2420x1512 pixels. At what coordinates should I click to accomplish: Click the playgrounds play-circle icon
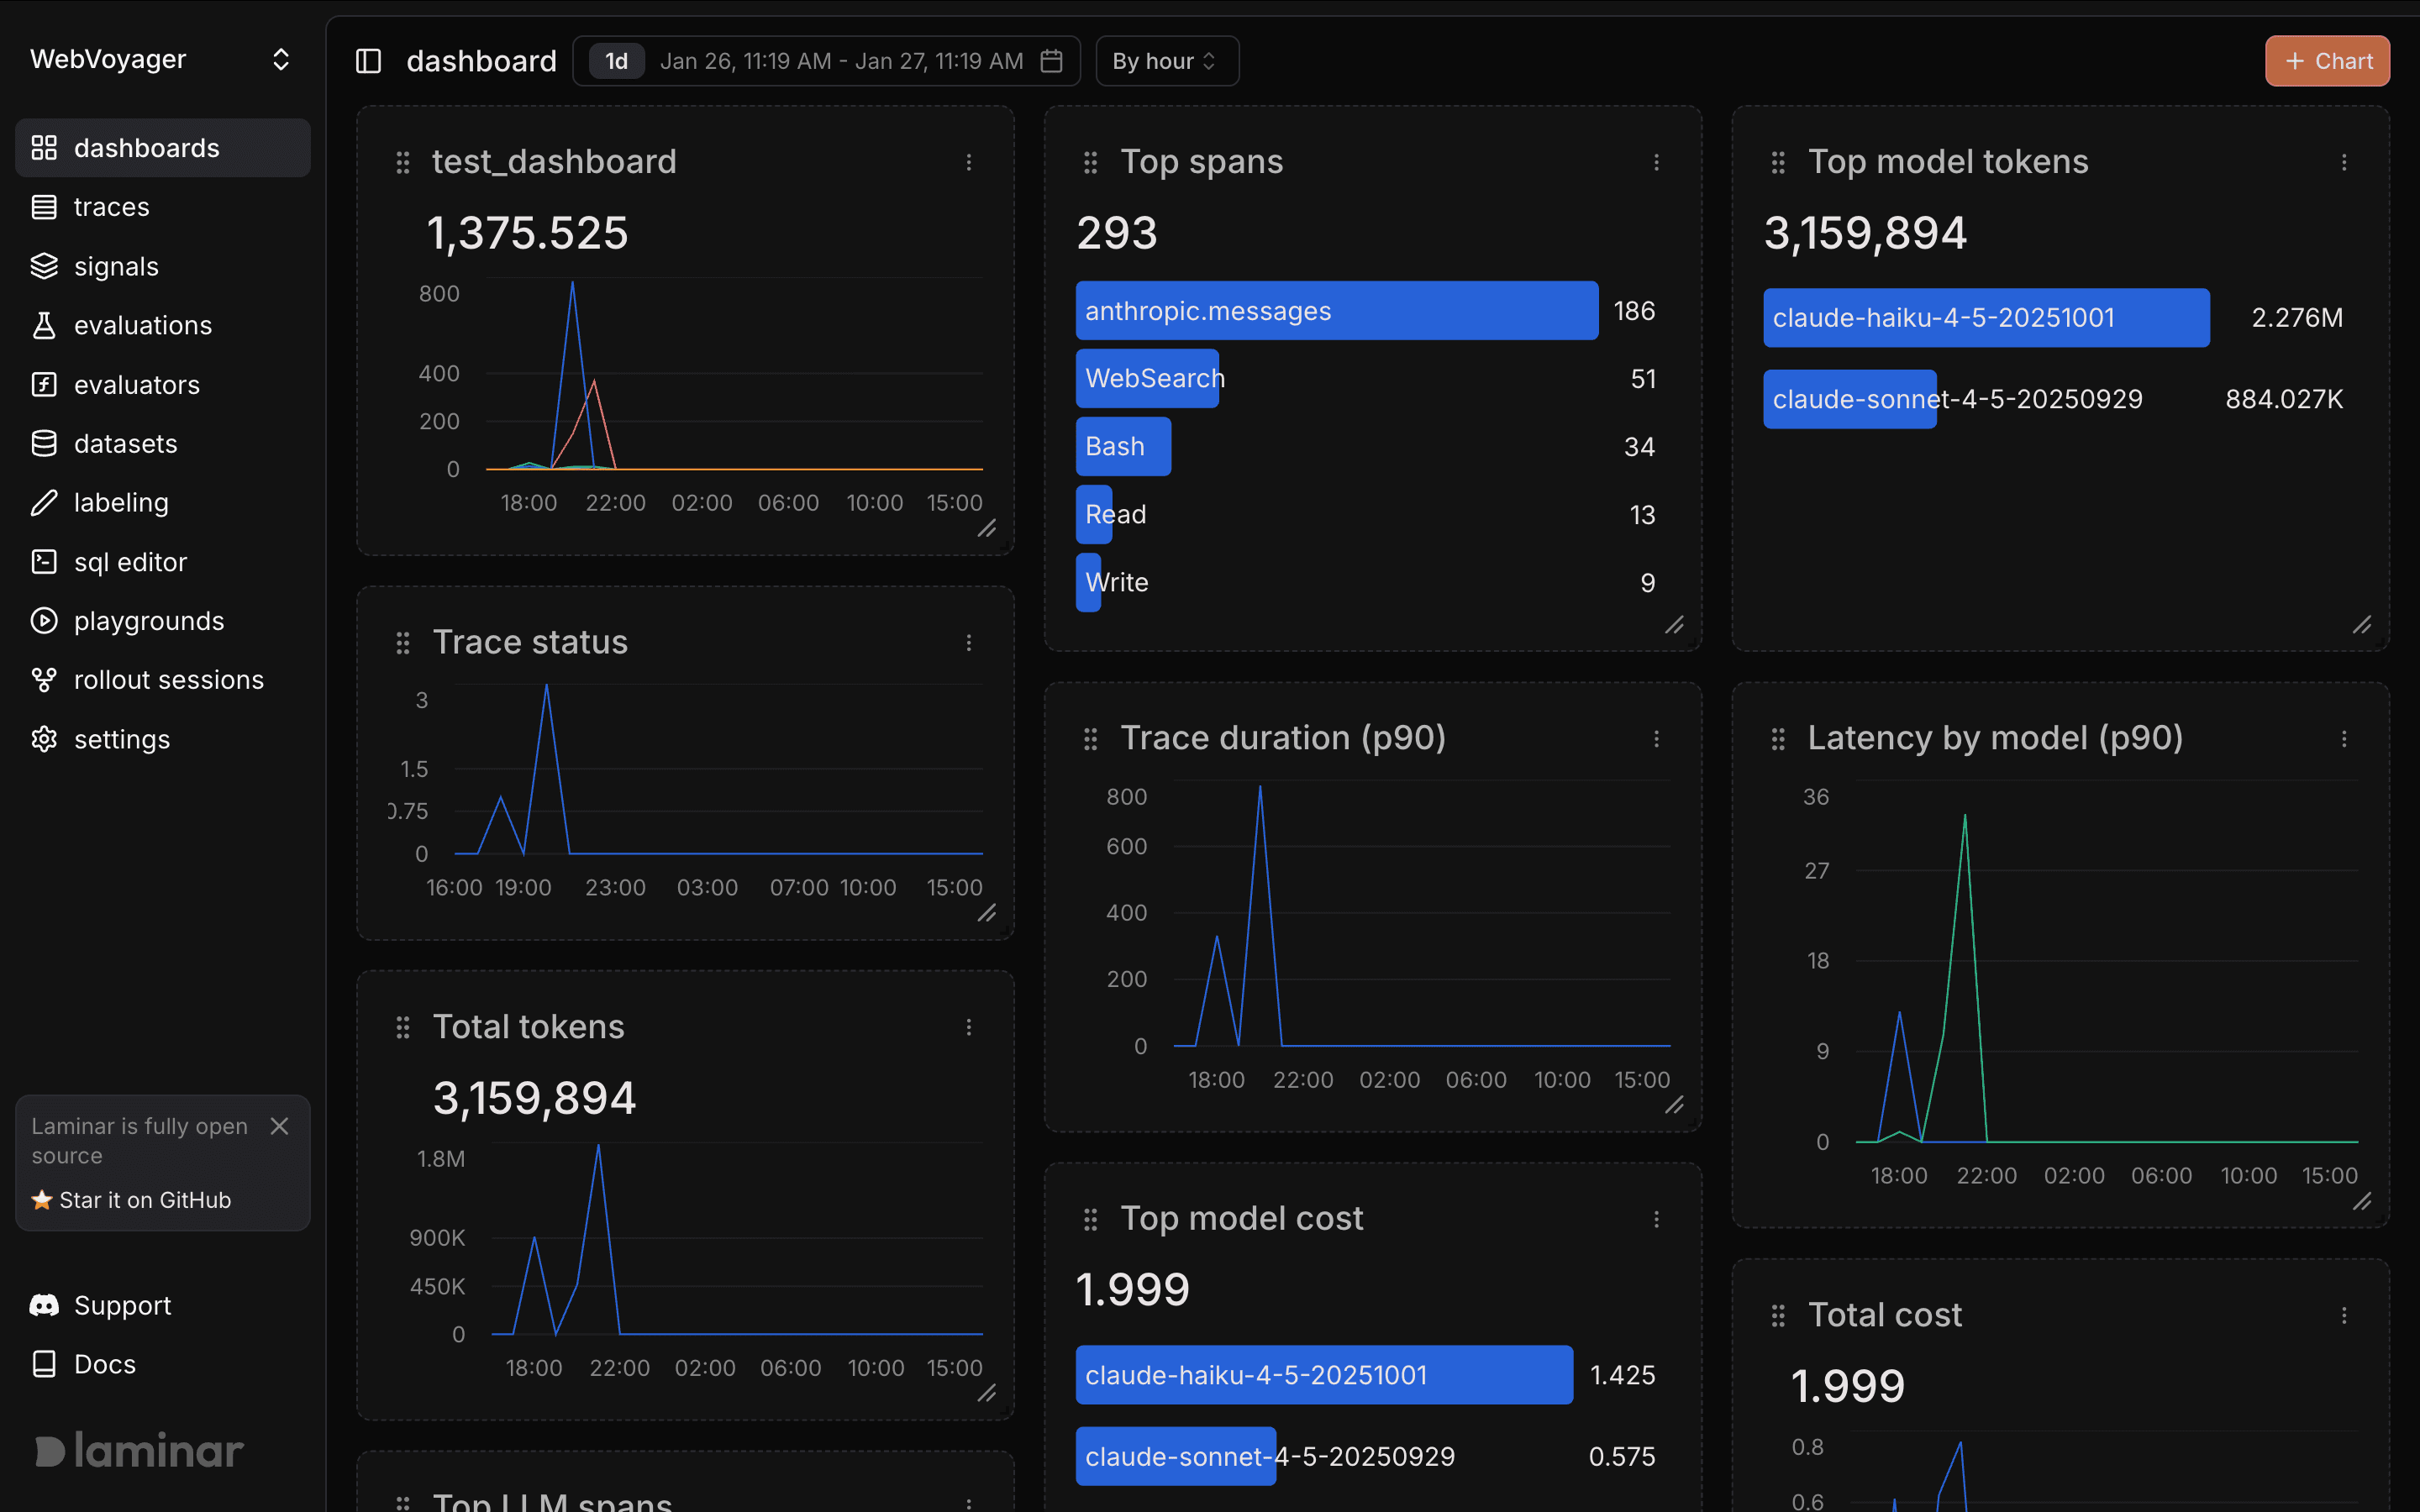click(44, 620)
